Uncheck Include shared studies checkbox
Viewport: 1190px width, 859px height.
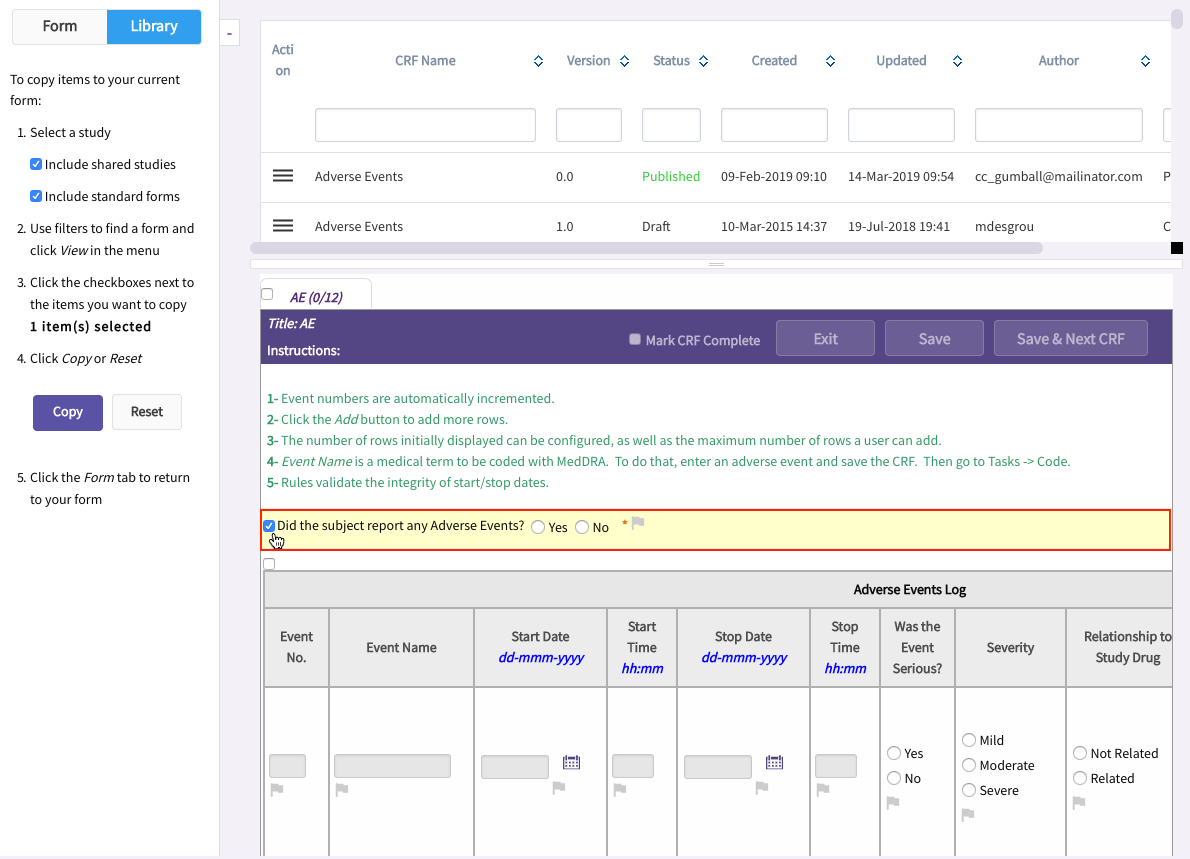[36, 164]
